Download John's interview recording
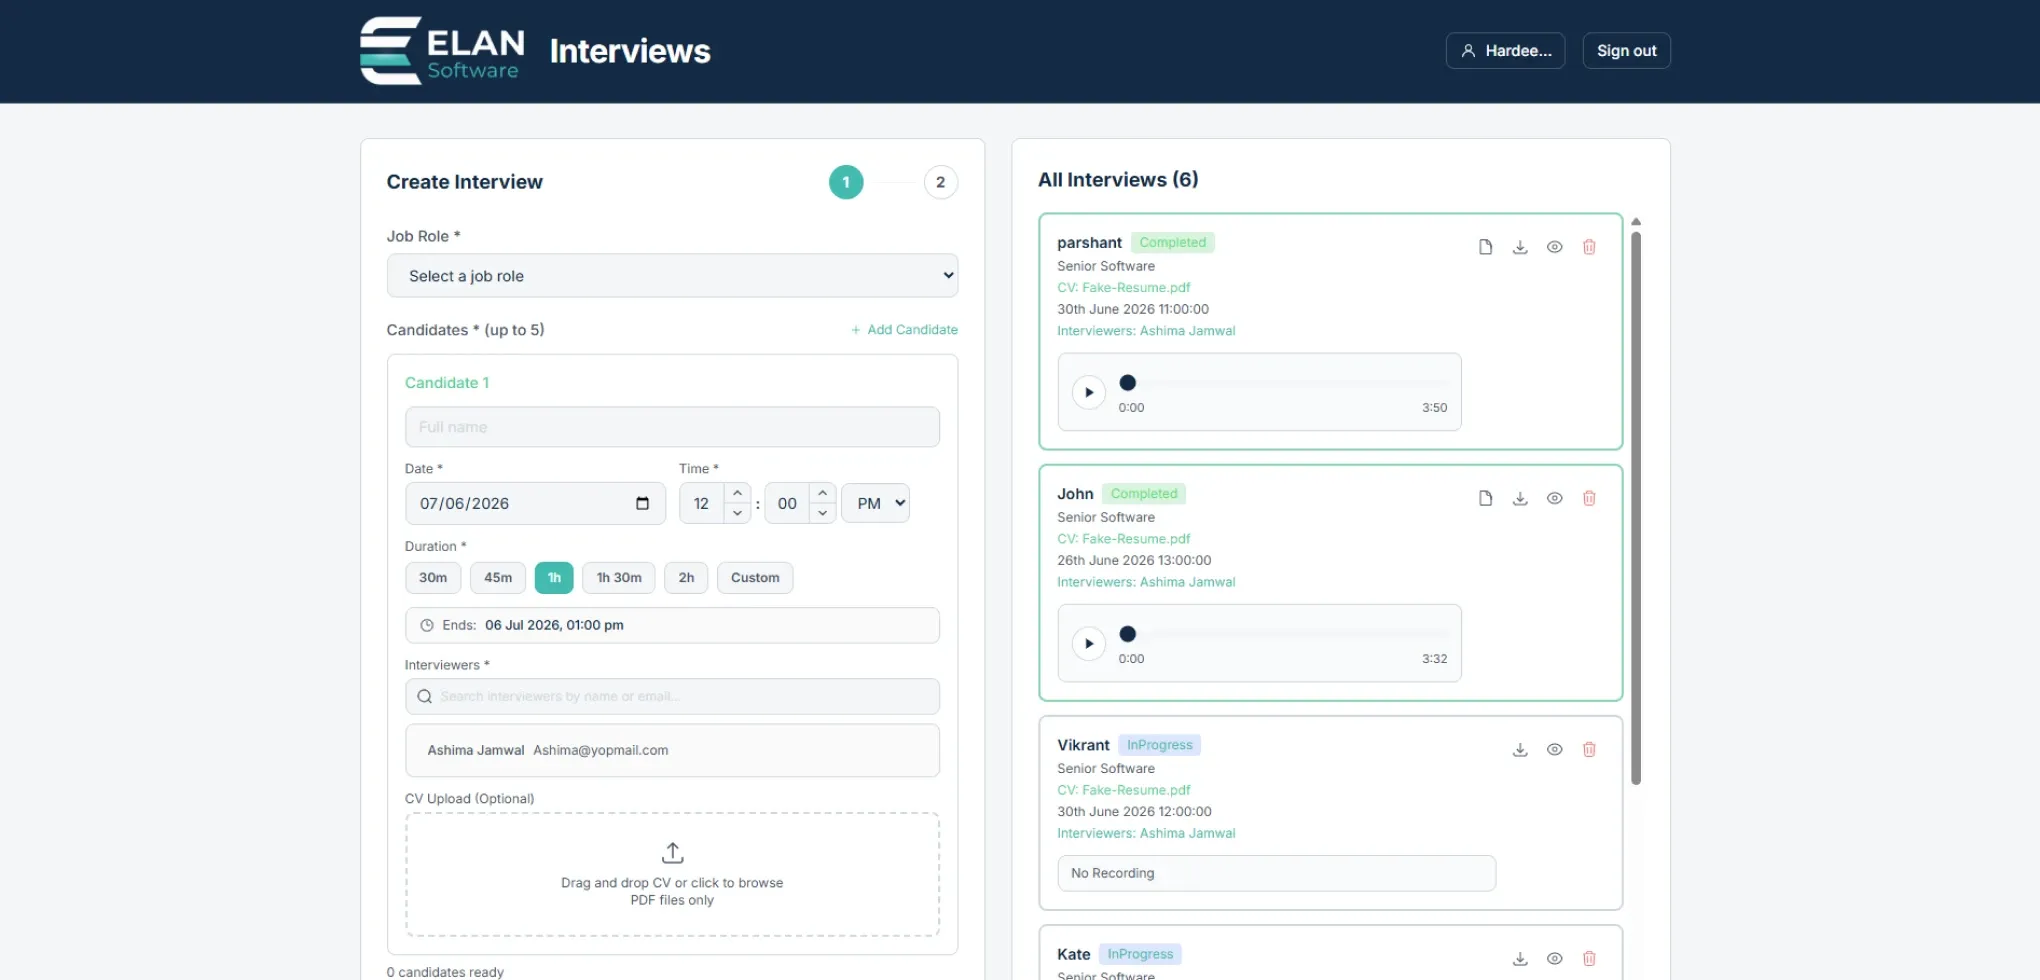This screenshot has width=2040, height=980. coord(1520,498)
